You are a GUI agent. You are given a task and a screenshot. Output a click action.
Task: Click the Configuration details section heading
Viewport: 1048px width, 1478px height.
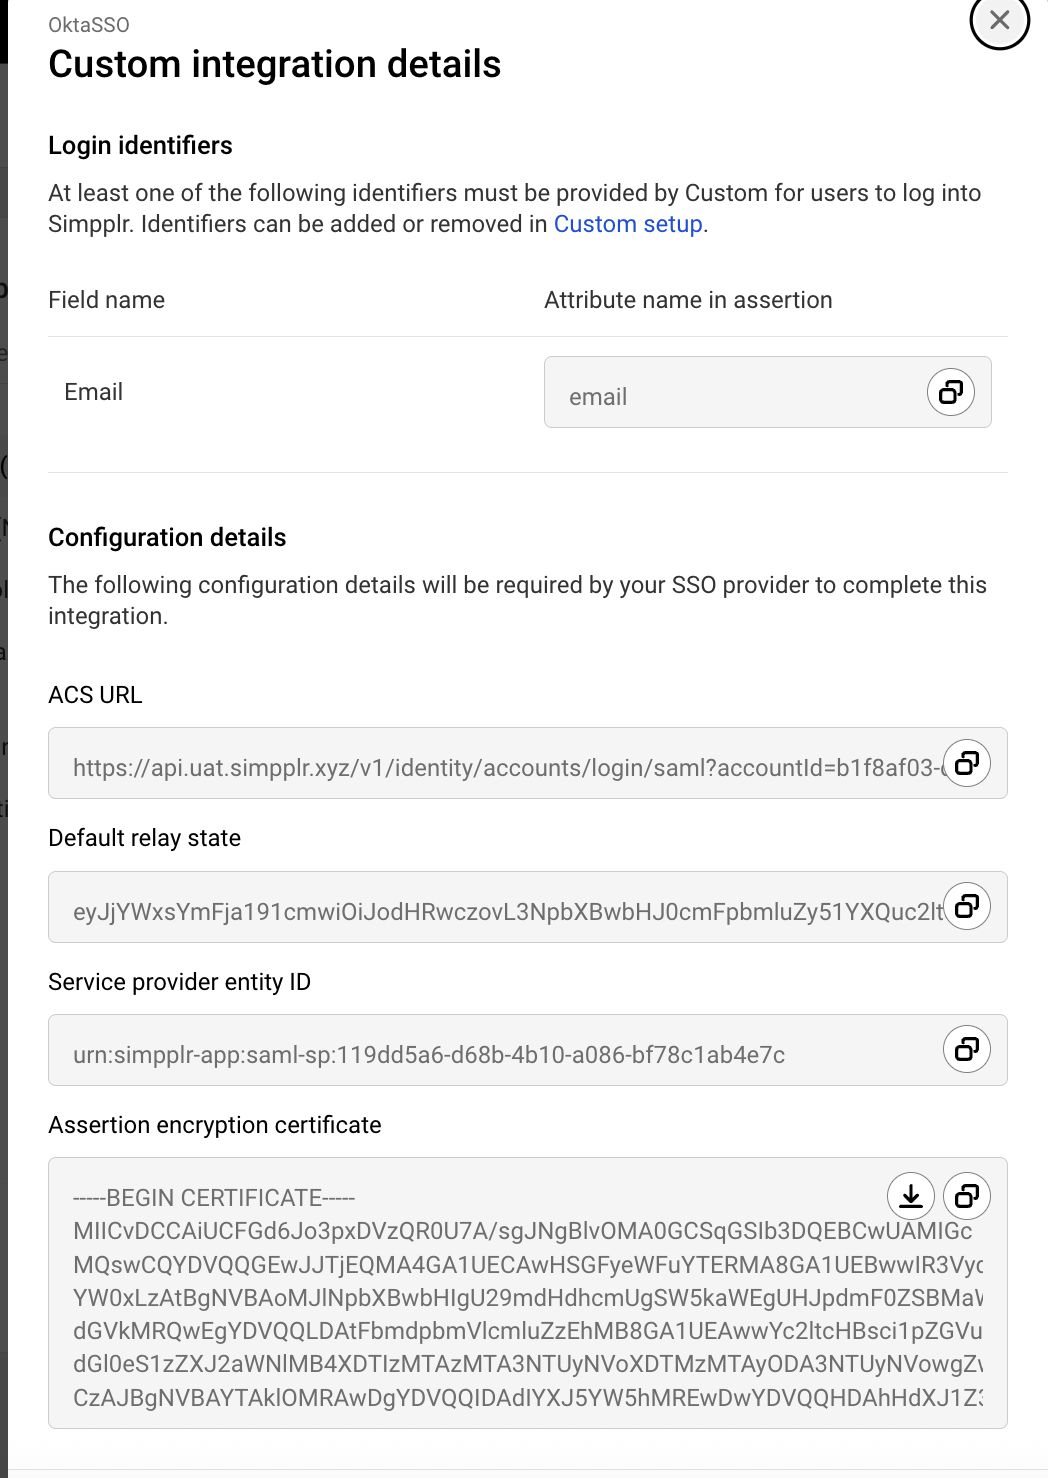click(167, 537)
